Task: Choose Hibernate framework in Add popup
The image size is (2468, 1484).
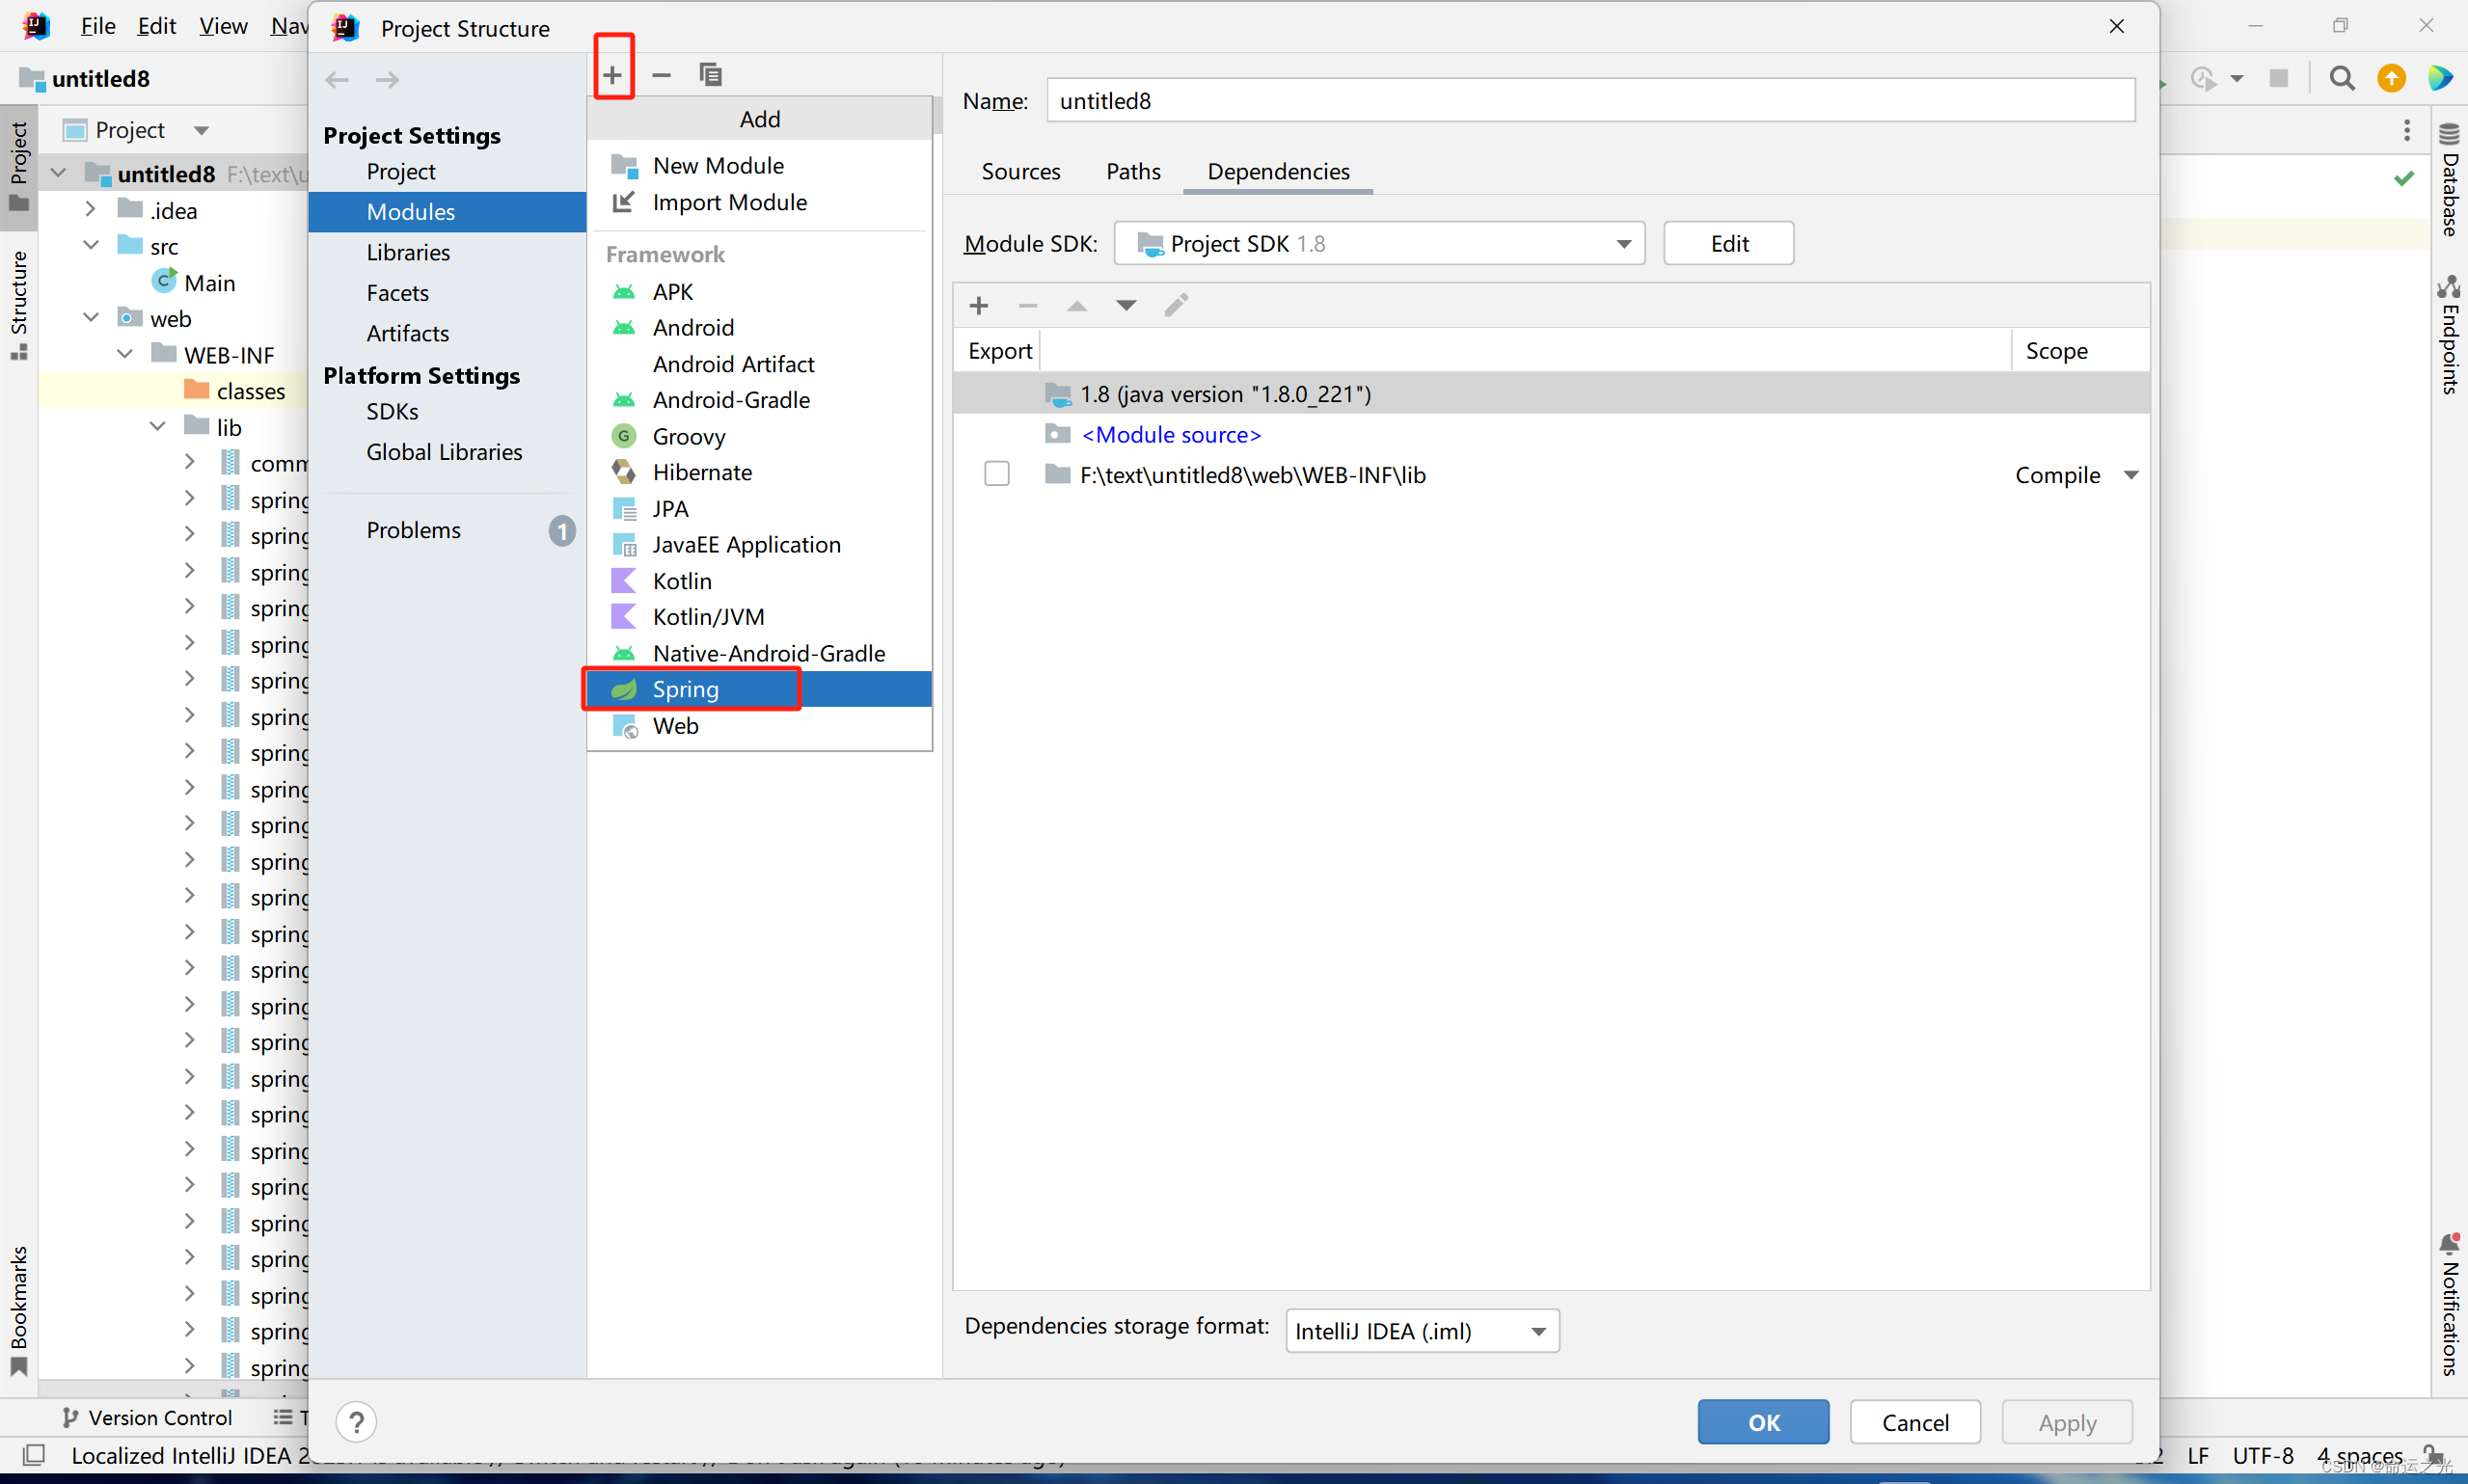Action: pyautogui.click(x=760, y=472)
